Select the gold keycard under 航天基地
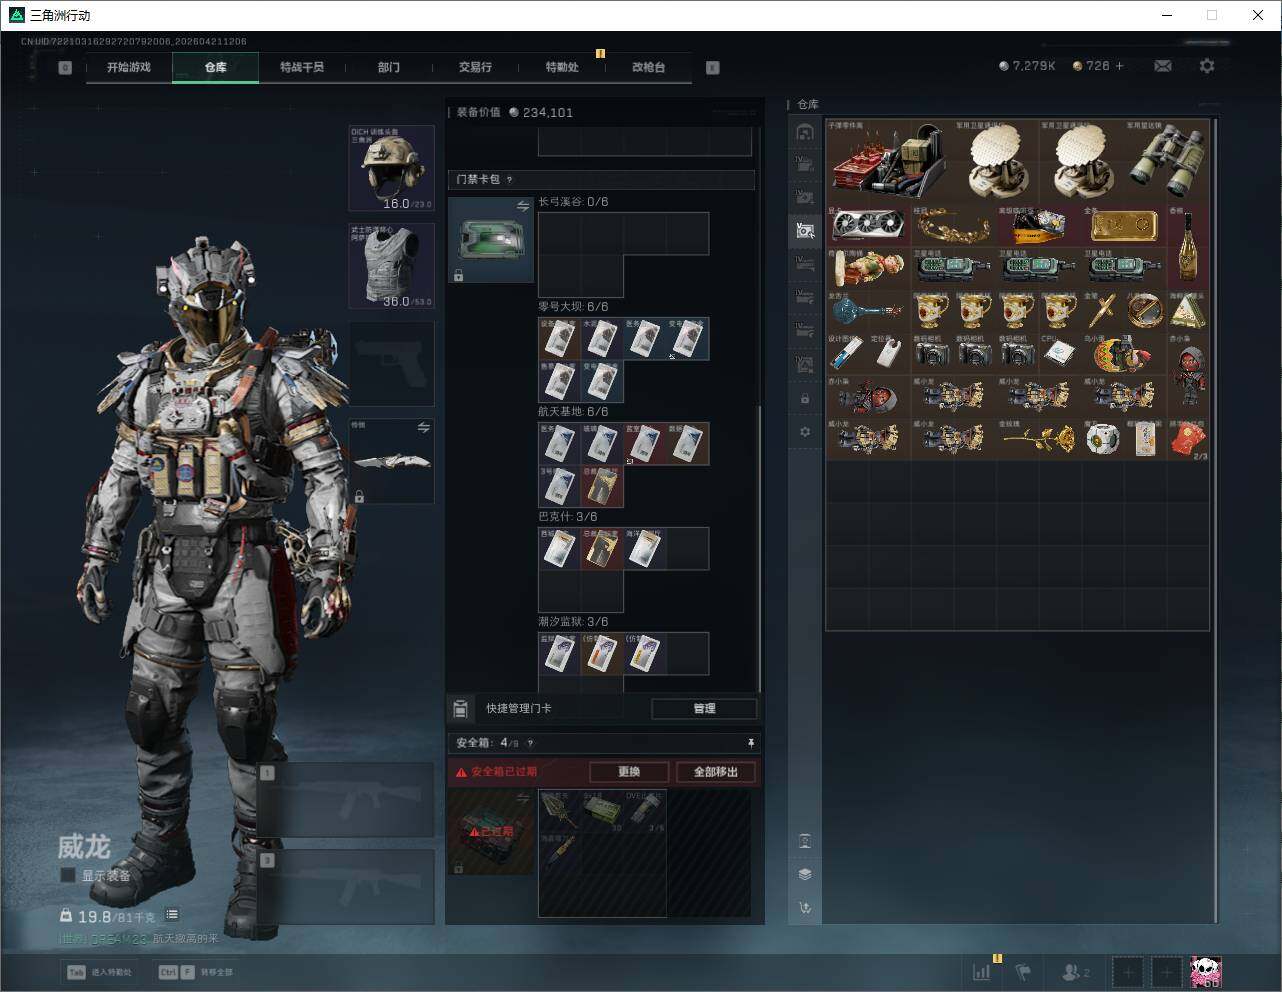This screenshot has height=992, width=1282. click(602, 486)
